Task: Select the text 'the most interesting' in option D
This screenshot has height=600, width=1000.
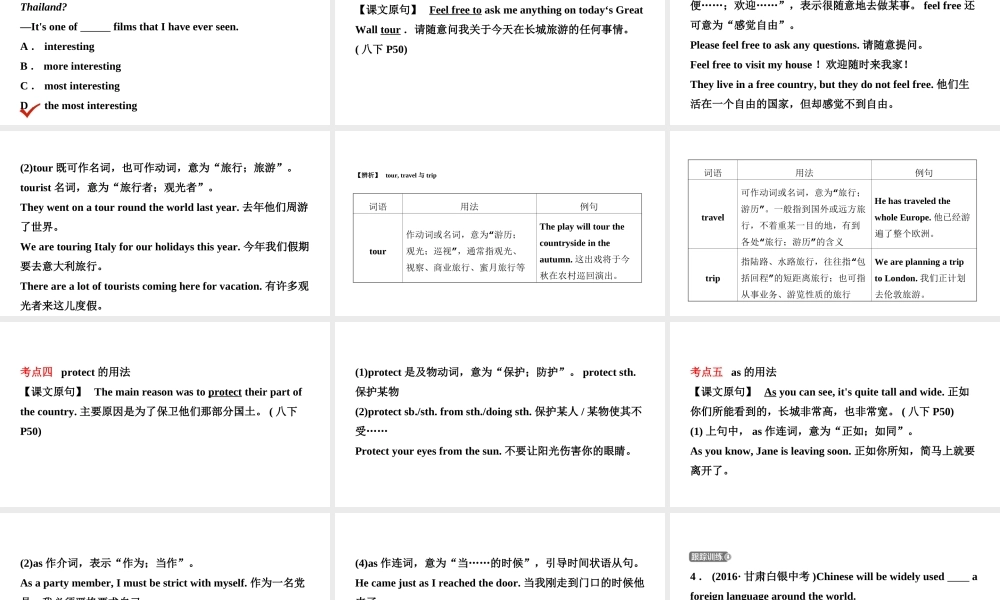Action: [91, 106]
